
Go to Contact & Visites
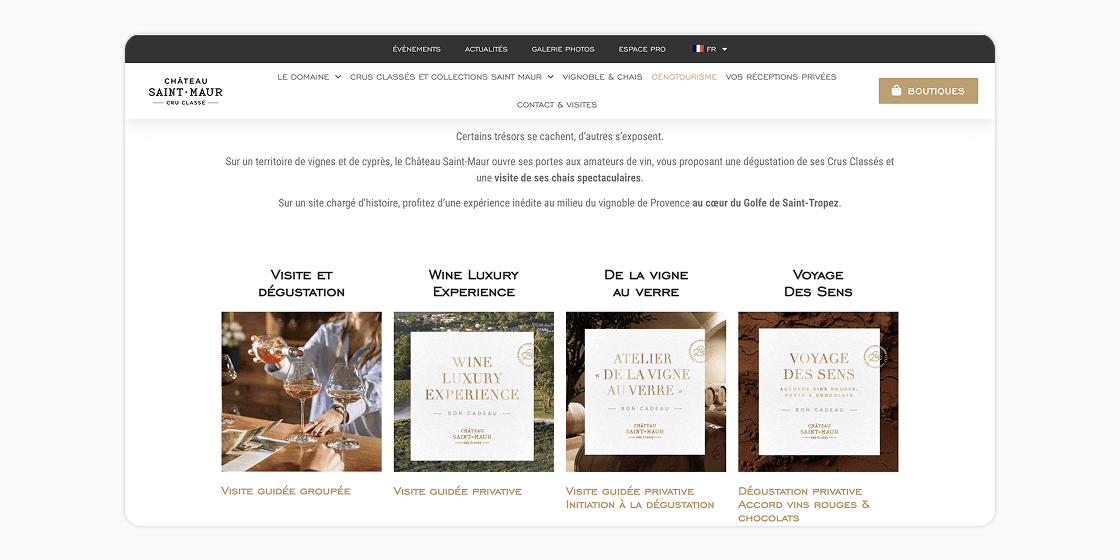point(557,104)
